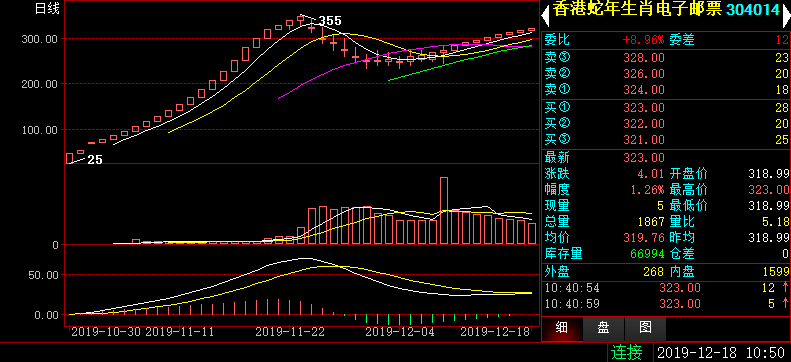This screenshot has width=791, height=362.
Task: Switch to the 细 tab
Action: (x=562, y=328)
